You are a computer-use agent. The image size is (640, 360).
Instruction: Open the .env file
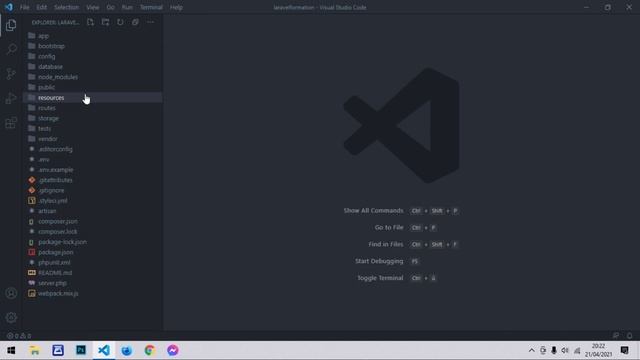point(93,160)
